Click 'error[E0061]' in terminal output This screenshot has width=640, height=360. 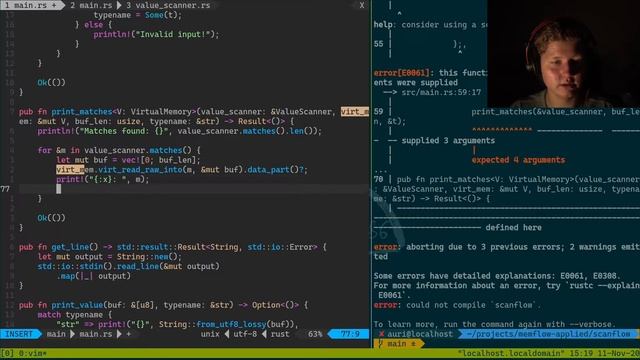[x=402, y=73]
